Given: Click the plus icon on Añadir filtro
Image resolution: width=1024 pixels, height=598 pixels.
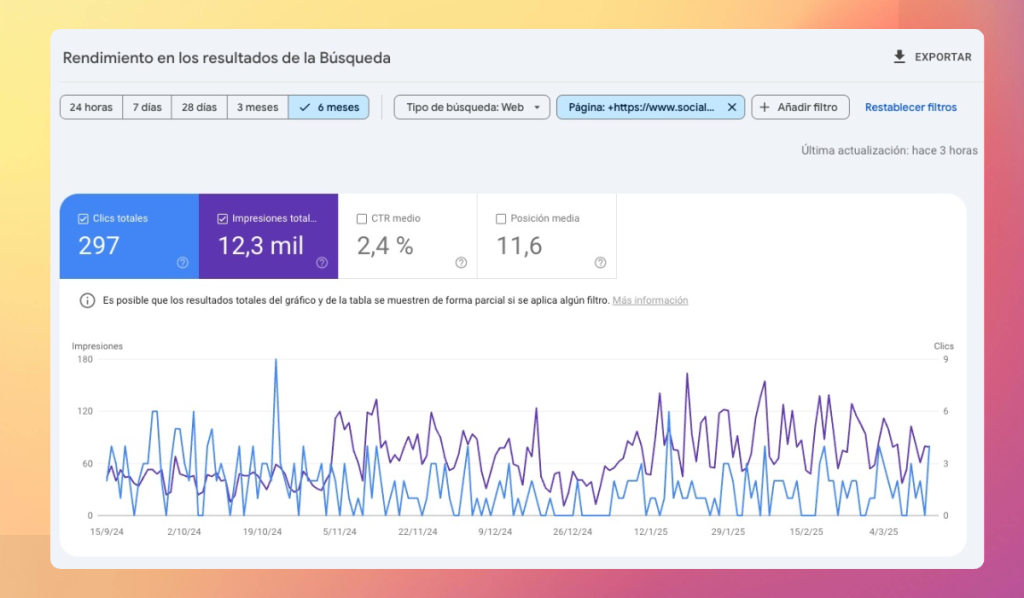Looking at the screenshot, I should pos(764,107).
